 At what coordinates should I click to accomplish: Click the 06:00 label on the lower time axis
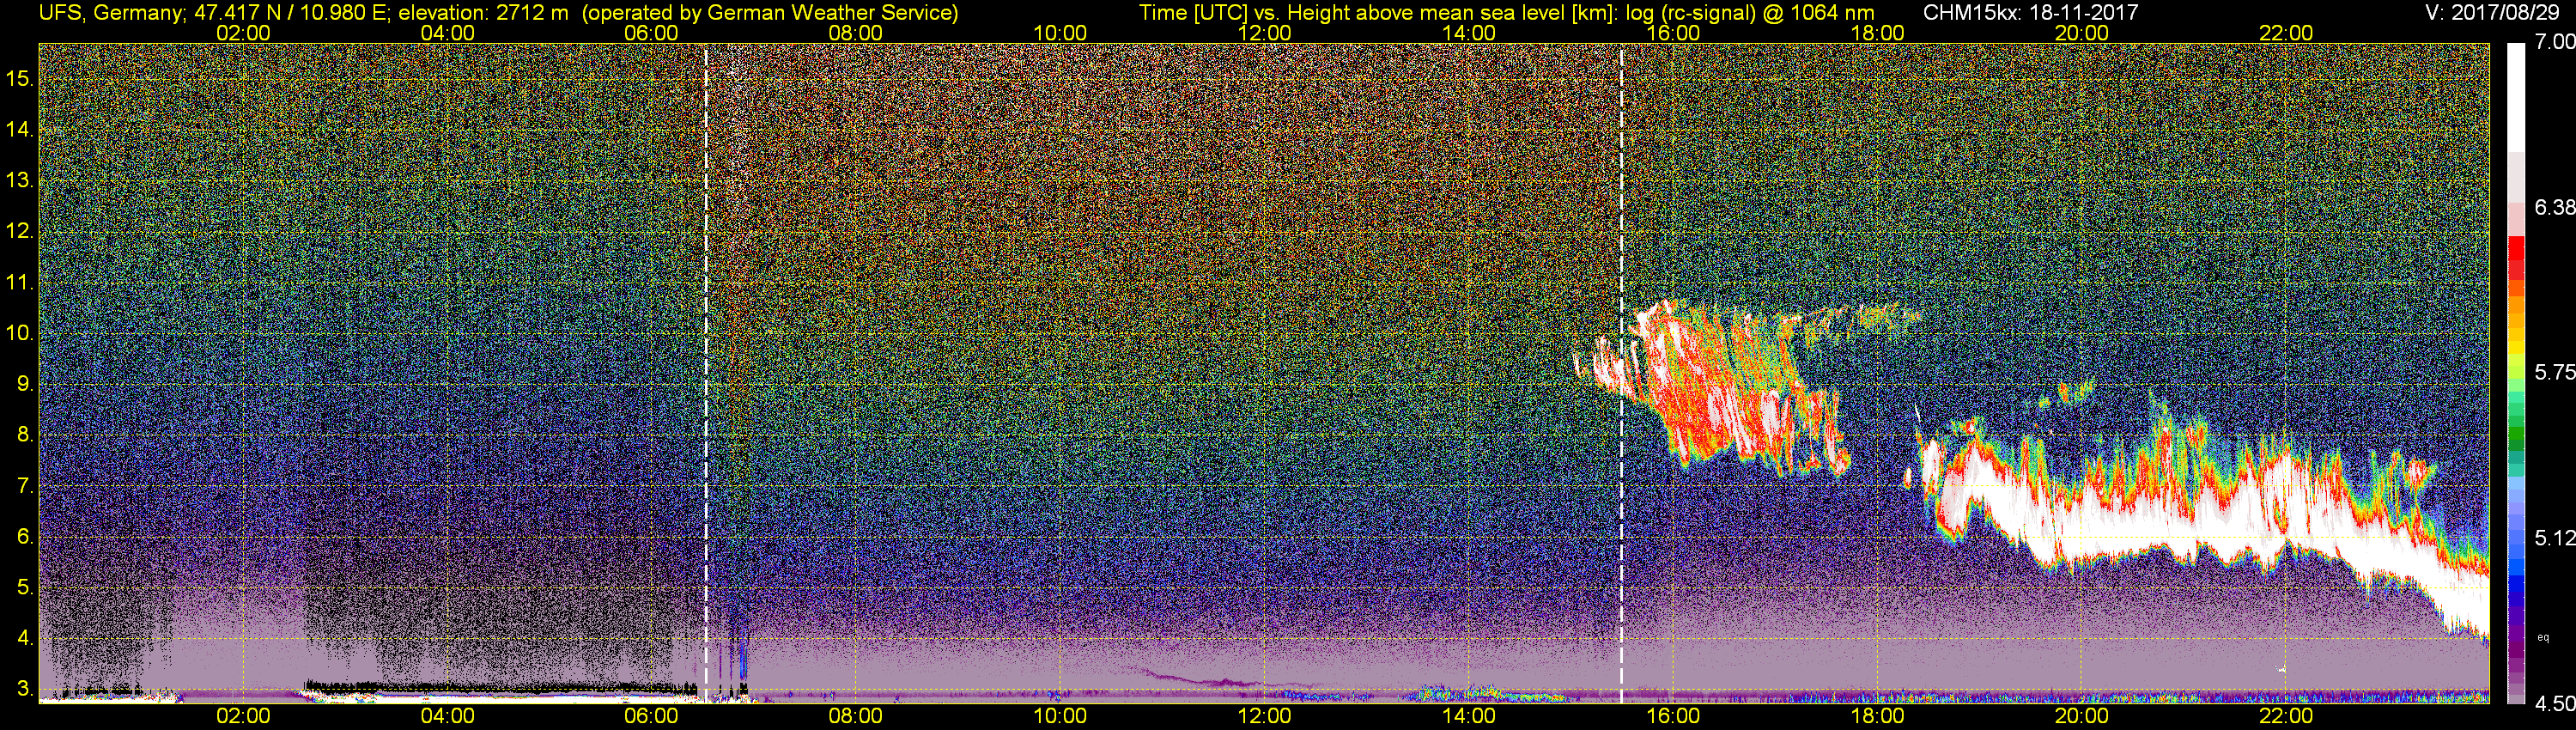pos(651,716)
